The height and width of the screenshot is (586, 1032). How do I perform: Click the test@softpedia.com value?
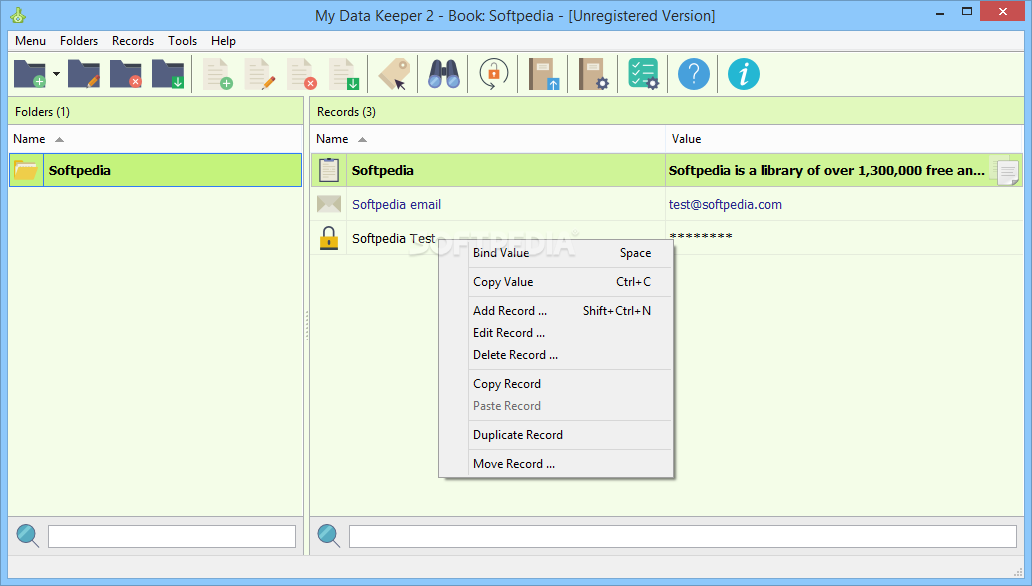pyautogui.click(x=725, y=205)
